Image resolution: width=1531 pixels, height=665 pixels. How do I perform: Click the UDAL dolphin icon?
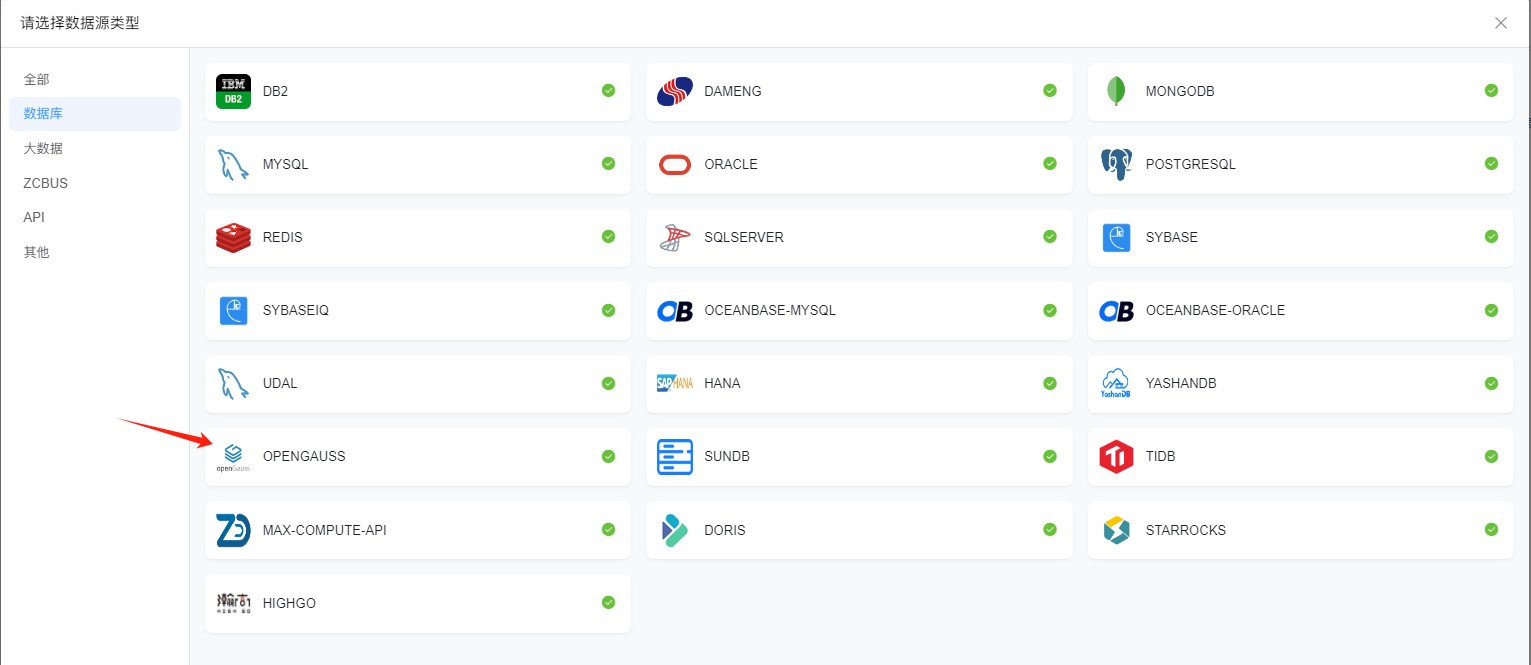click(x=233, y=383)
